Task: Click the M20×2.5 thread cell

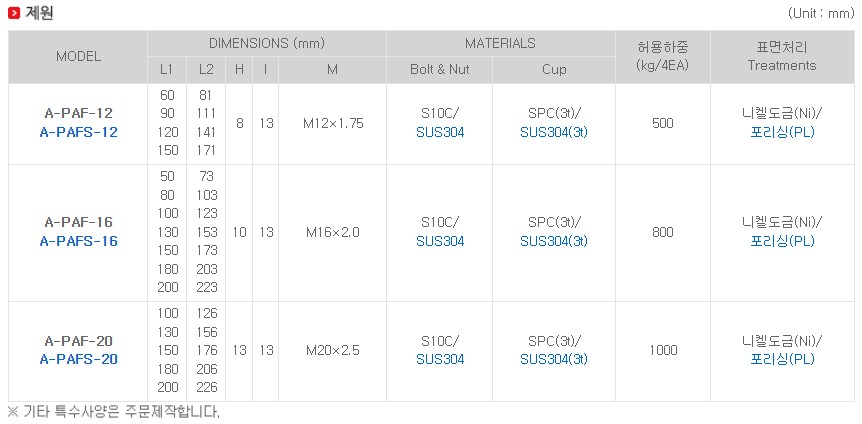Action: (333, 350)
